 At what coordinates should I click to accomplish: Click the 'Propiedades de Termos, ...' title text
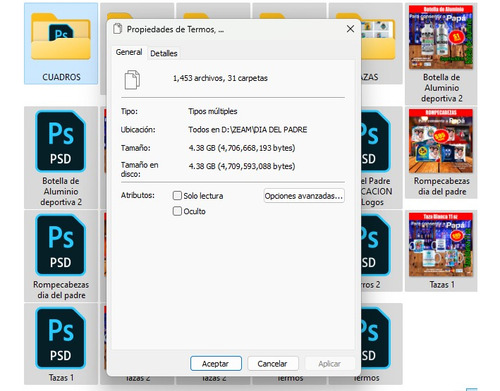pos(175,29)
